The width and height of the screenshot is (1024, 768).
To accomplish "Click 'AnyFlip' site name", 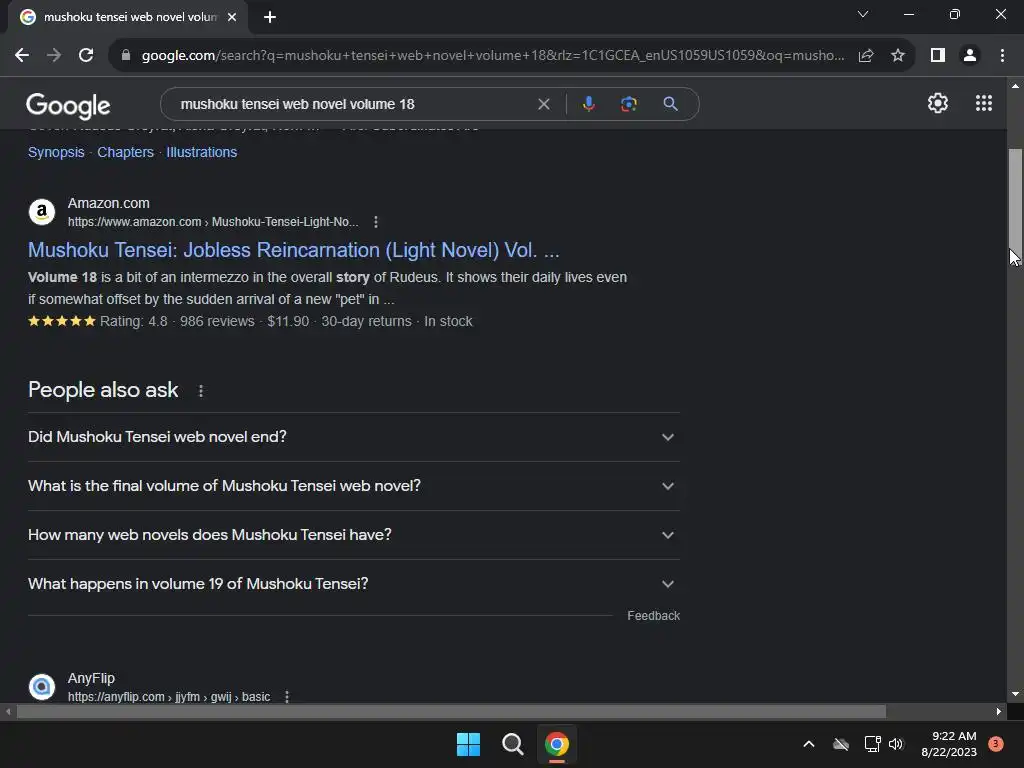I will (91, 678).
